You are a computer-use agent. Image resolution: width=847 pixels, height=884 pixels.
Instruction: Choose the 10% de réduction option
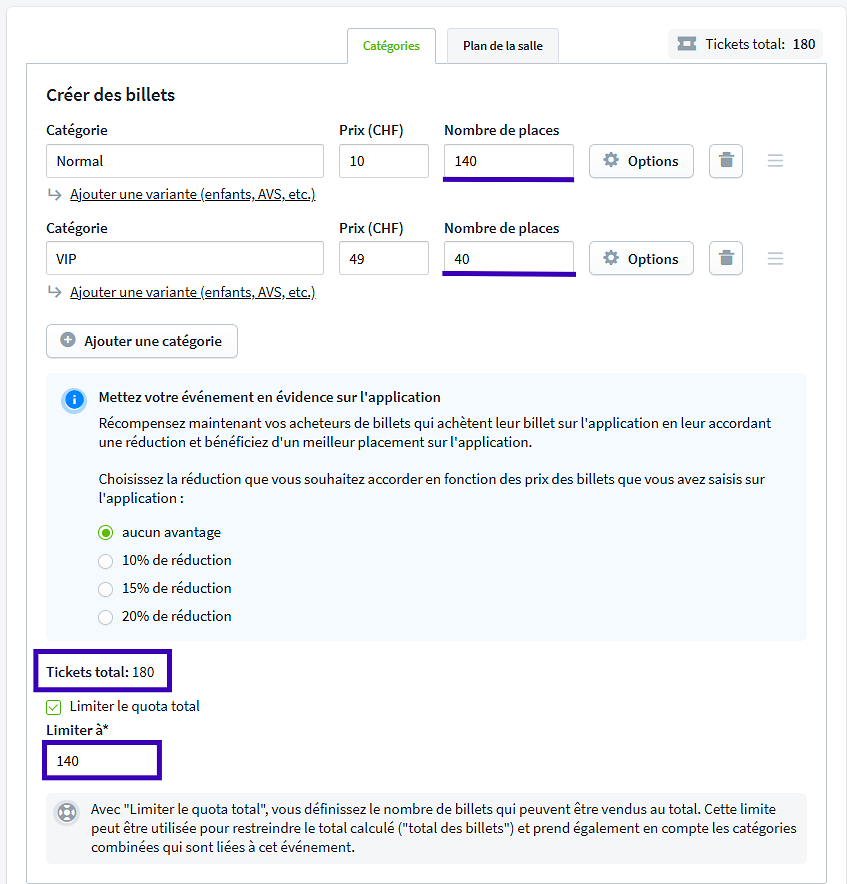[106, 561]
